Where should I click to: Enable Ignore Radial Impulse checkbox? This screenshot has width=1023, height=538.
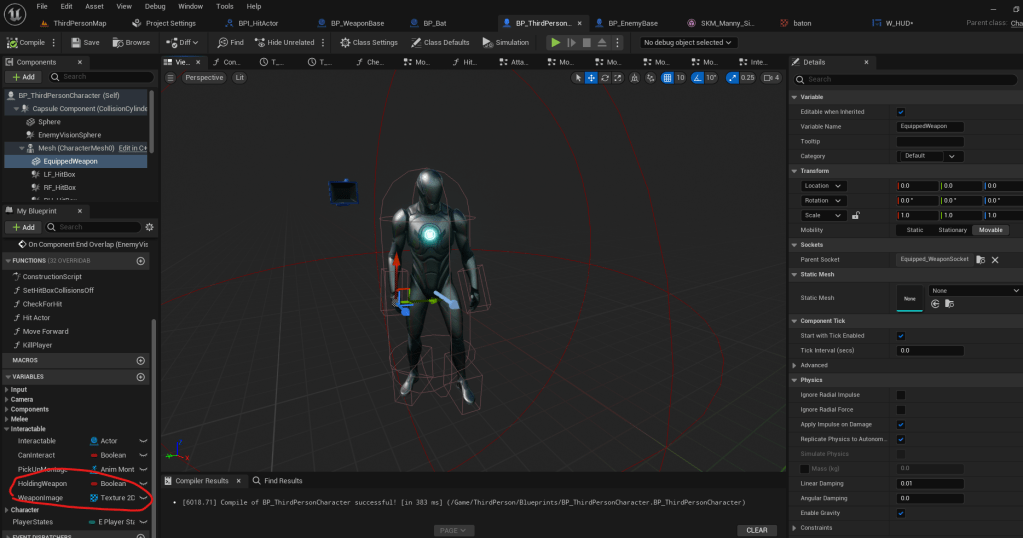901,395
